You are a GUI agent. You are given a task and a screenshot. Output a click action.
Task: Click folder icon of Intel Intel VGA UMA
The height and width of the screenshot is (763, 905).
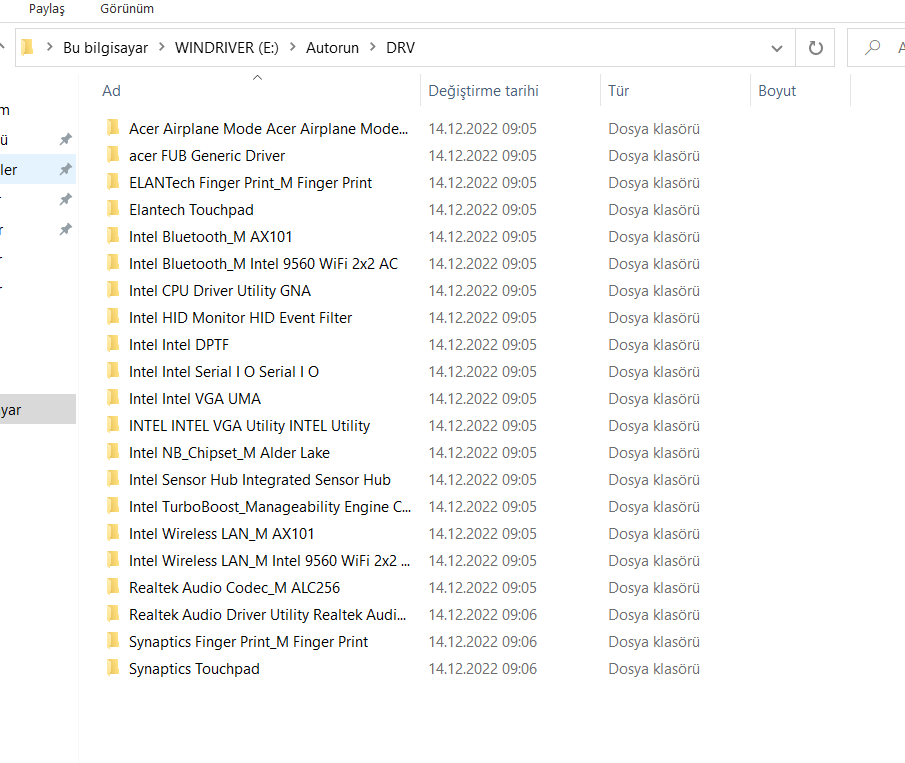click(113, 398)
